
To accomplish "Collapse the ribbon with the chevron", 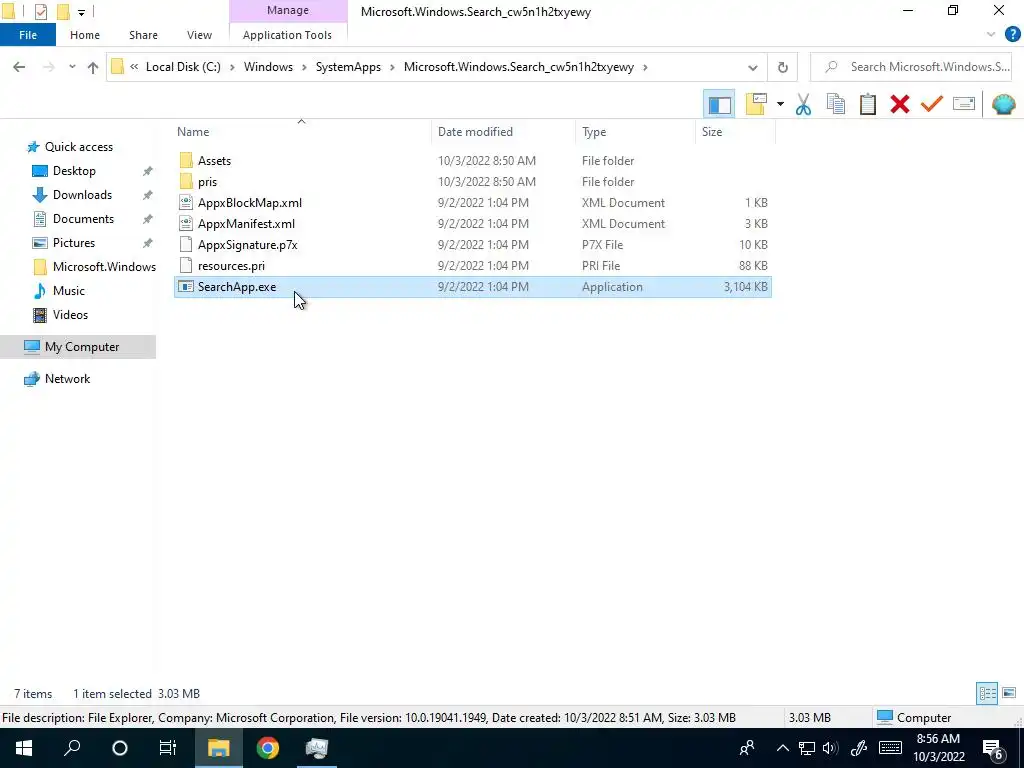I will coord(991,35).
